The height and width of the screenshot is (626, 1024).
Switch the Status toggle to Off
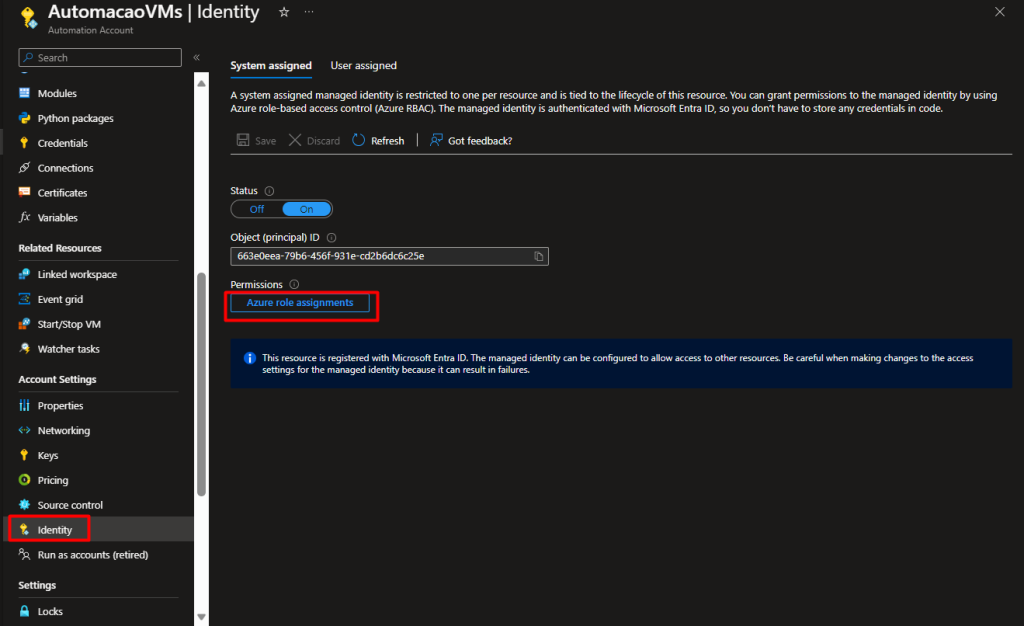(257, 209)
